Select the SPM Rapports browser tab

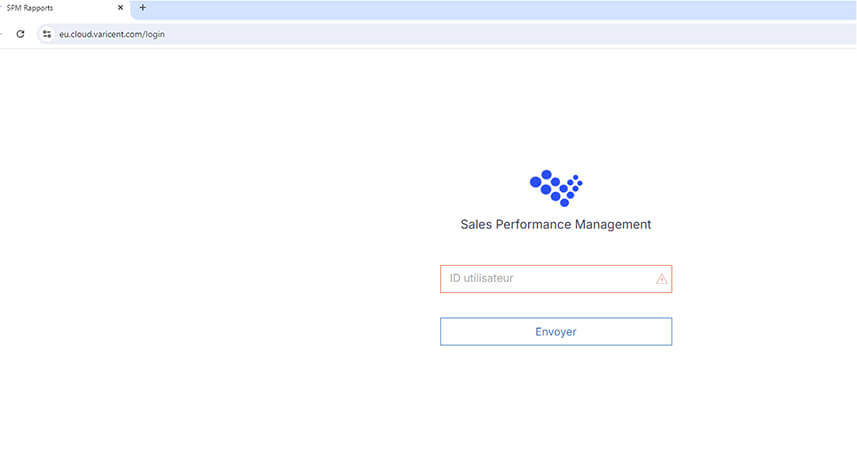coord(50,8)
